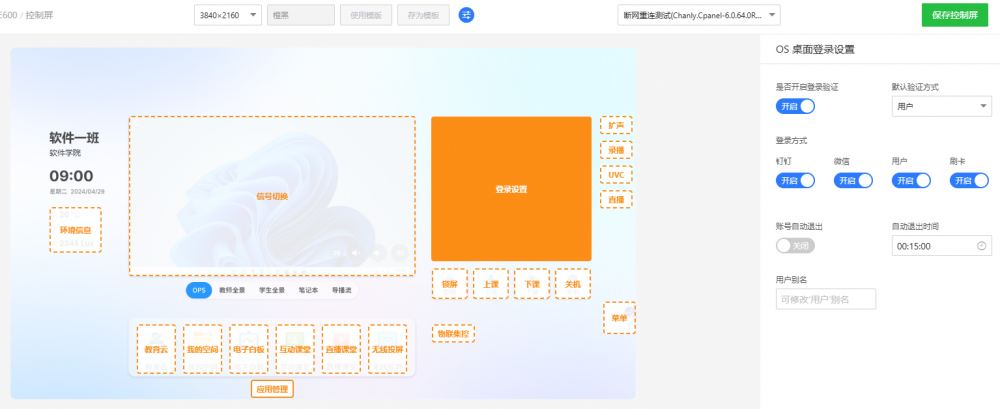The image size is (1000, 409).
Task: Click the 无线投屏 app tile
Action: pos(387,349)
